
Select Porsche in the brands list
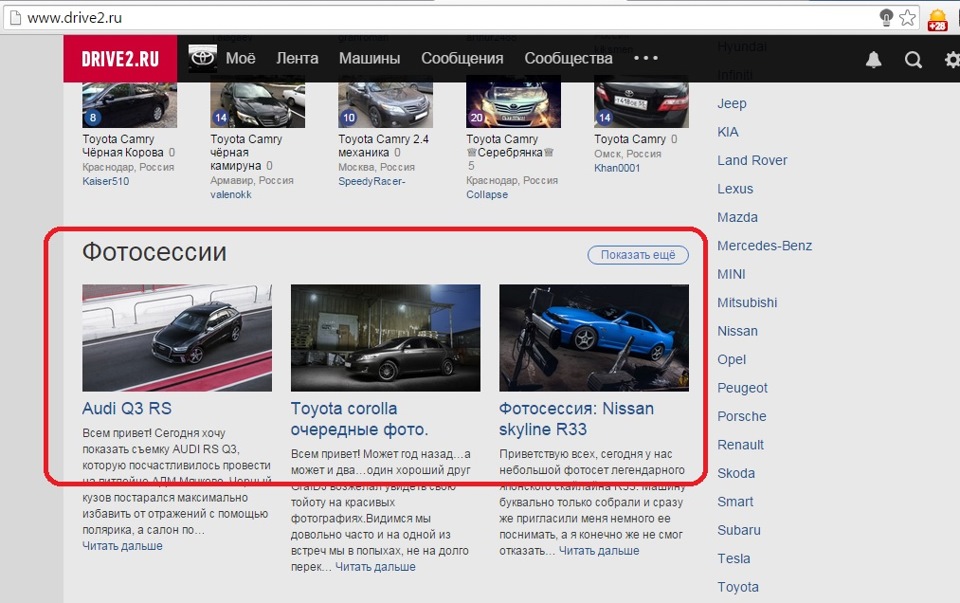point(741,416)
